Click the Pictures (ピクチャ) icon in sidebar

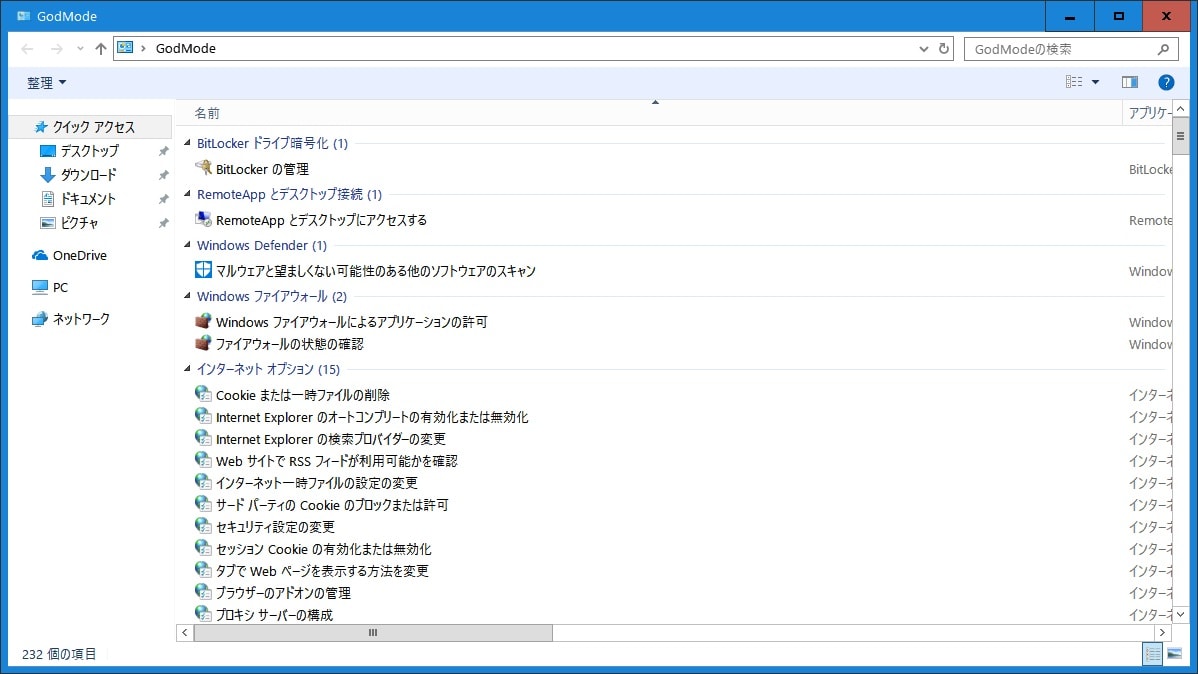tap(47, 223)
